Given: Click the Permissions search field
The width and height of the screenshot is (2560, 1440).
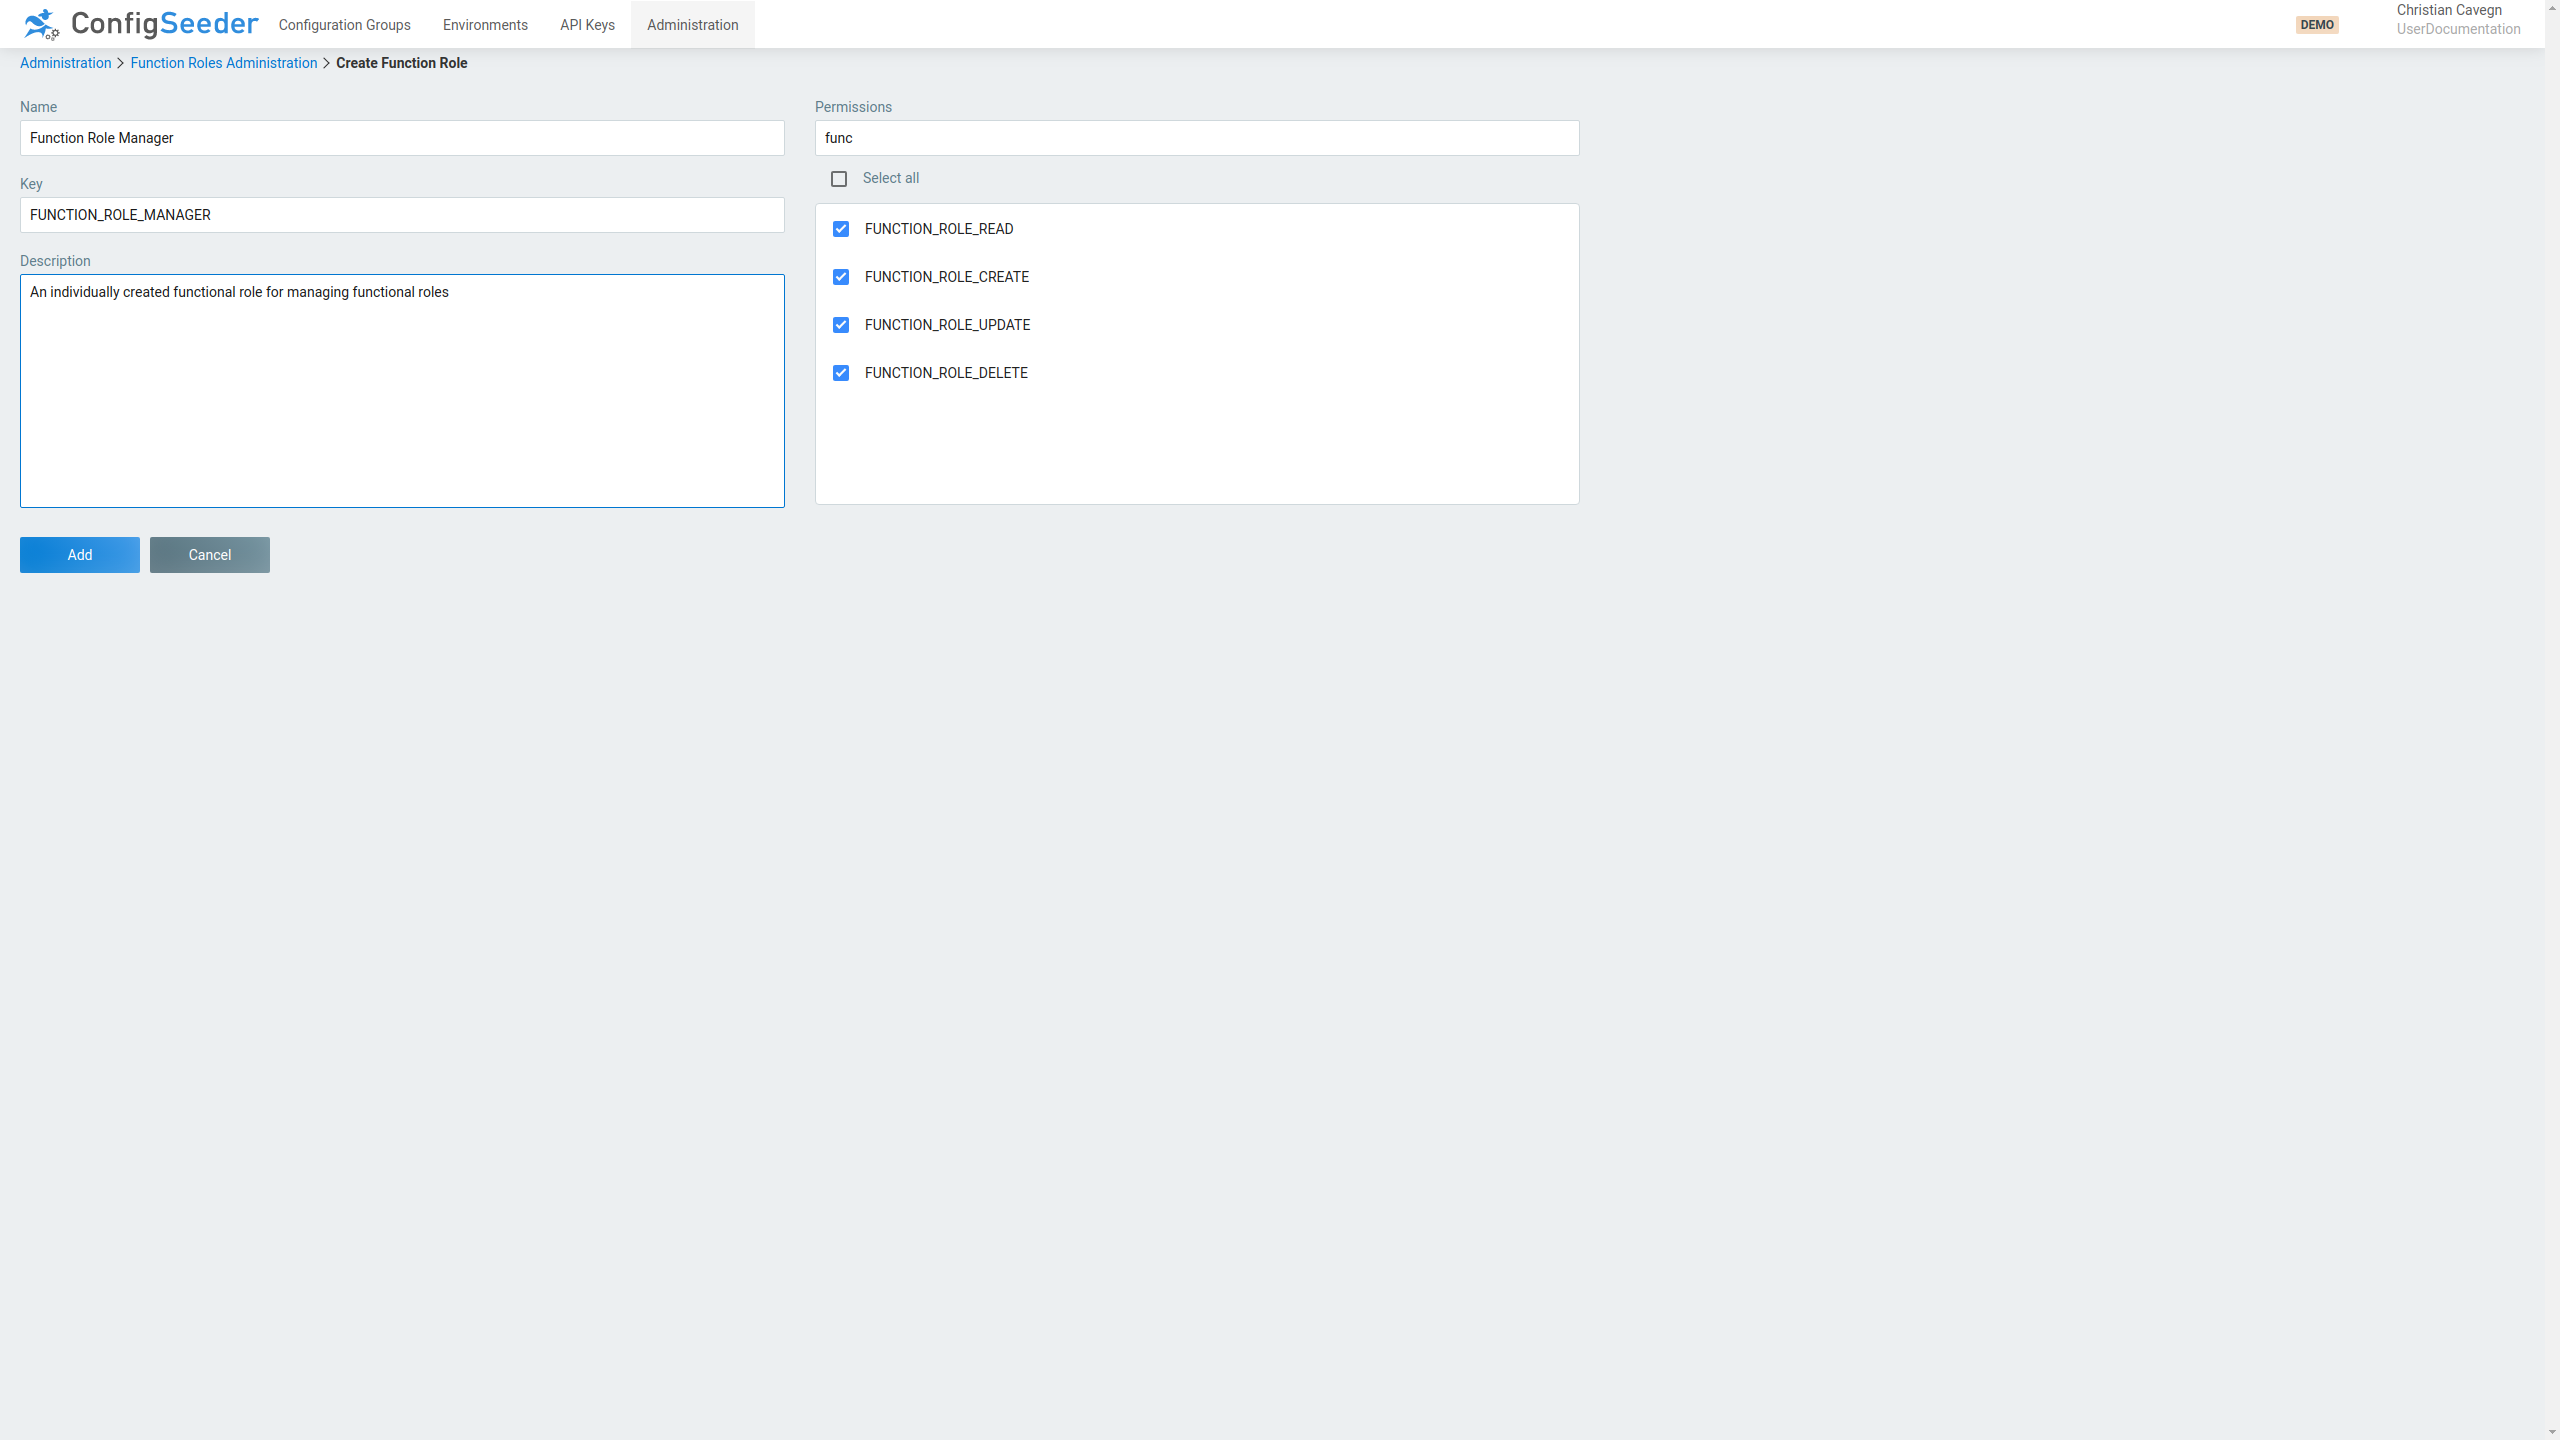Looking at the screenshot, I should pyautogui.click(x=1196, y=138).
